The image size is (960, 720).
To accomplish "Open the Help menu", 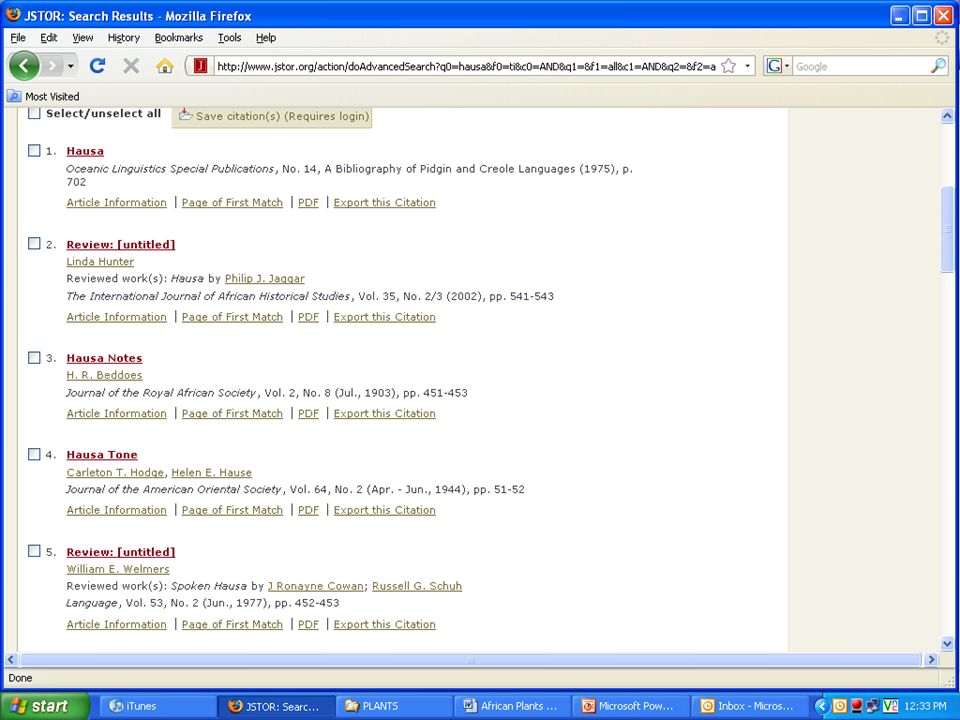I will 266,37.
